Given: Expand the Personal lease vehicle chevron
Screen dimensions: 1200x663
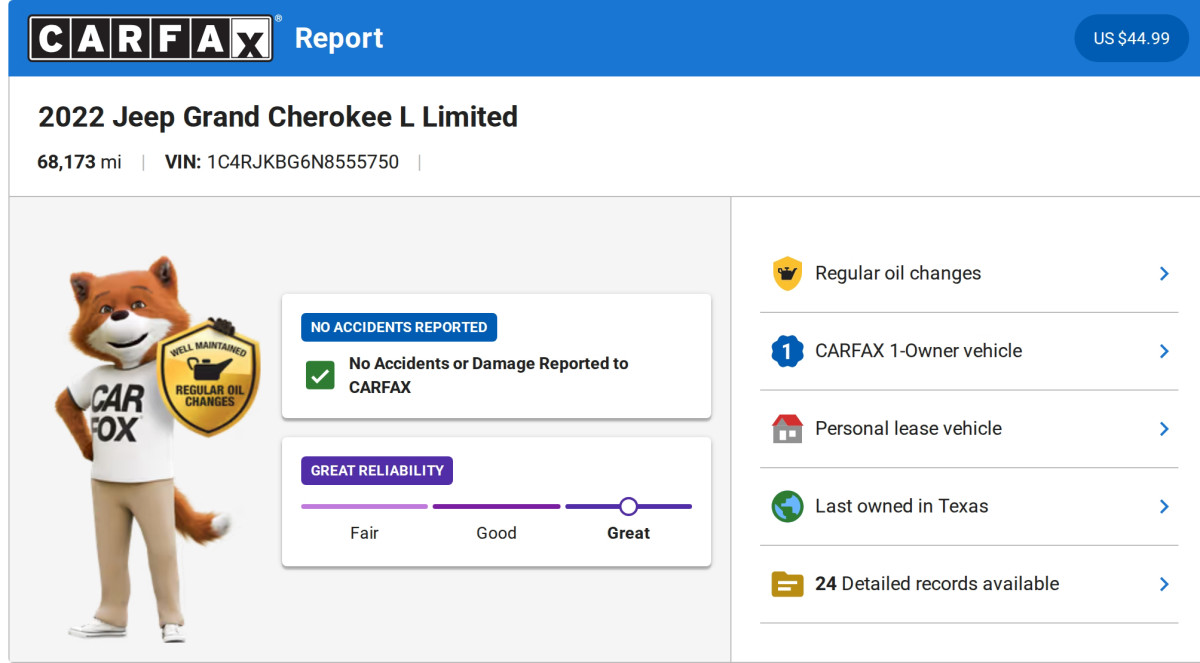Looking at the screenshot, I should (1163, 429).
